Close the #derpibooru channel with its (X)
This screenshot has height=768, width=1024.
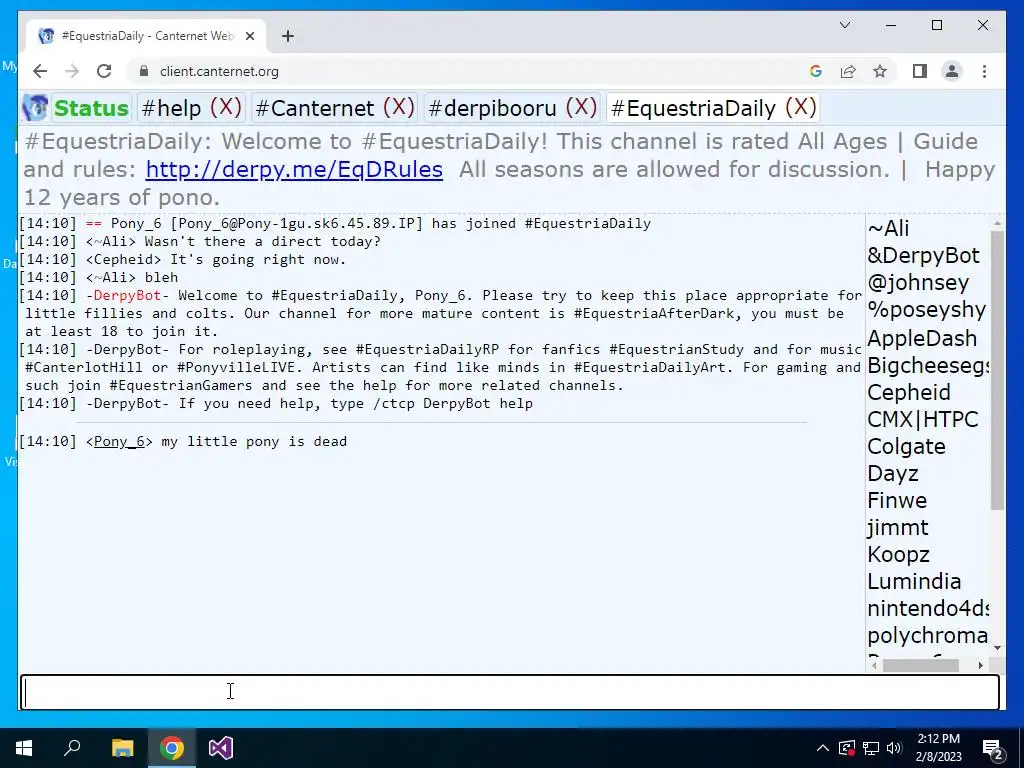[581, 106]
